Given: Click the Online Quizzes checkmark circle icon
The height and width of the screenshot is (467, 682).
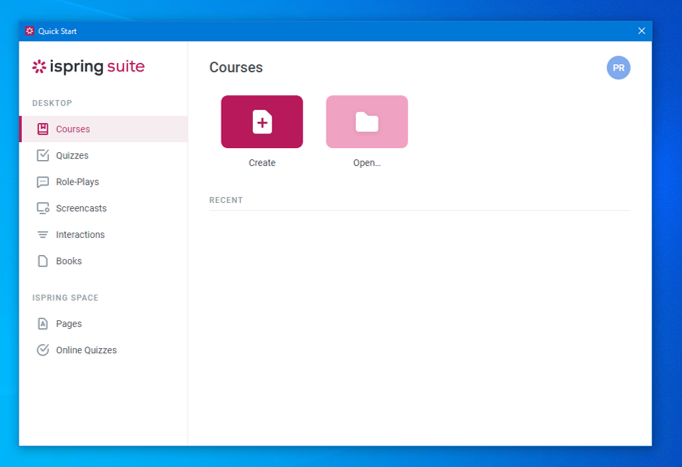Looking at the screenshot, I should click(43, 350).
